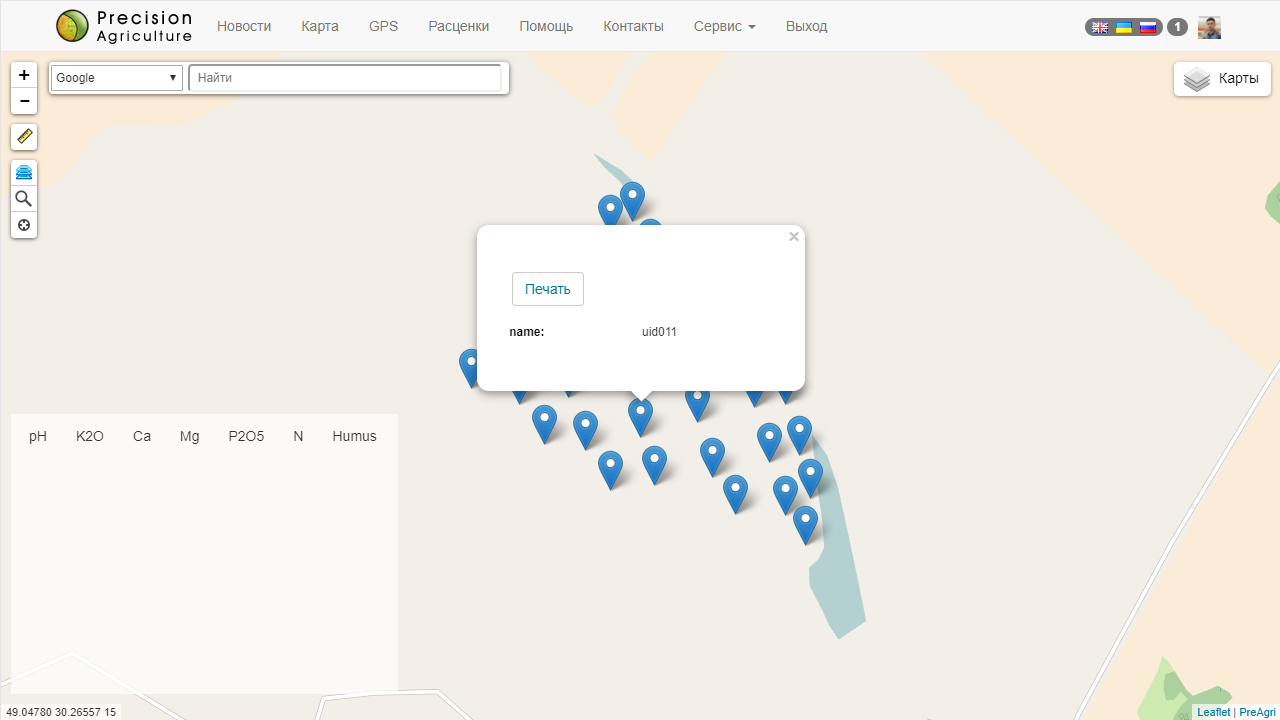Zoom out of the map
Image resolution: width=1280 pixels, height=720 pixels.
point(24,101)
